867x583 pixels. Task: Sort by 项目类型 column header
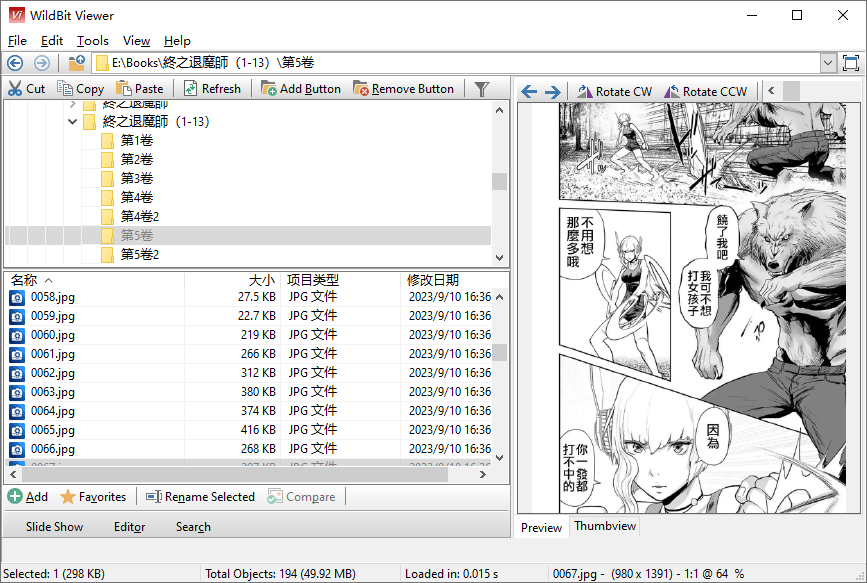[x=340, y=280]
